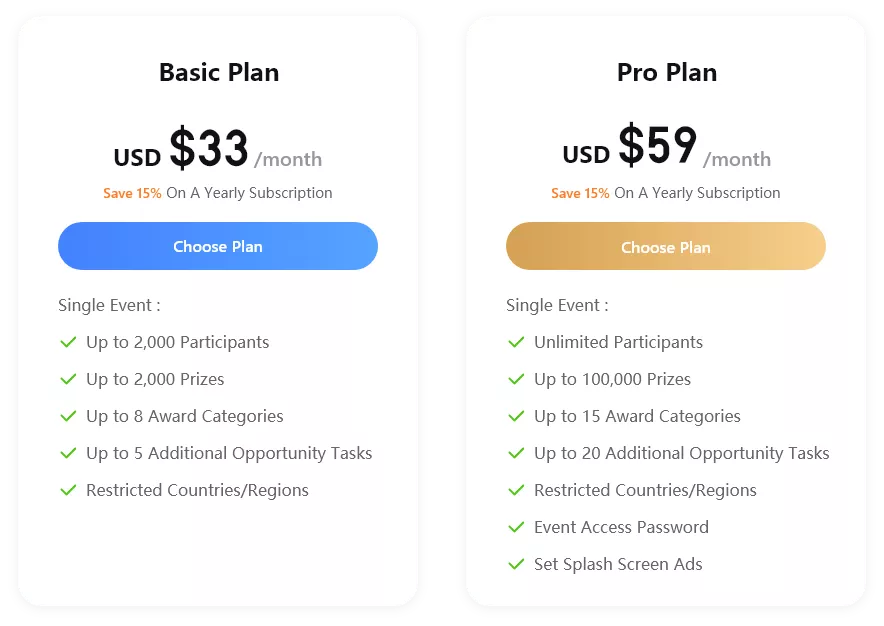The image size is (884, 626).
Task: Click checkmark beside Set Splash Screen Ads
Action: [x=516, y=564]
